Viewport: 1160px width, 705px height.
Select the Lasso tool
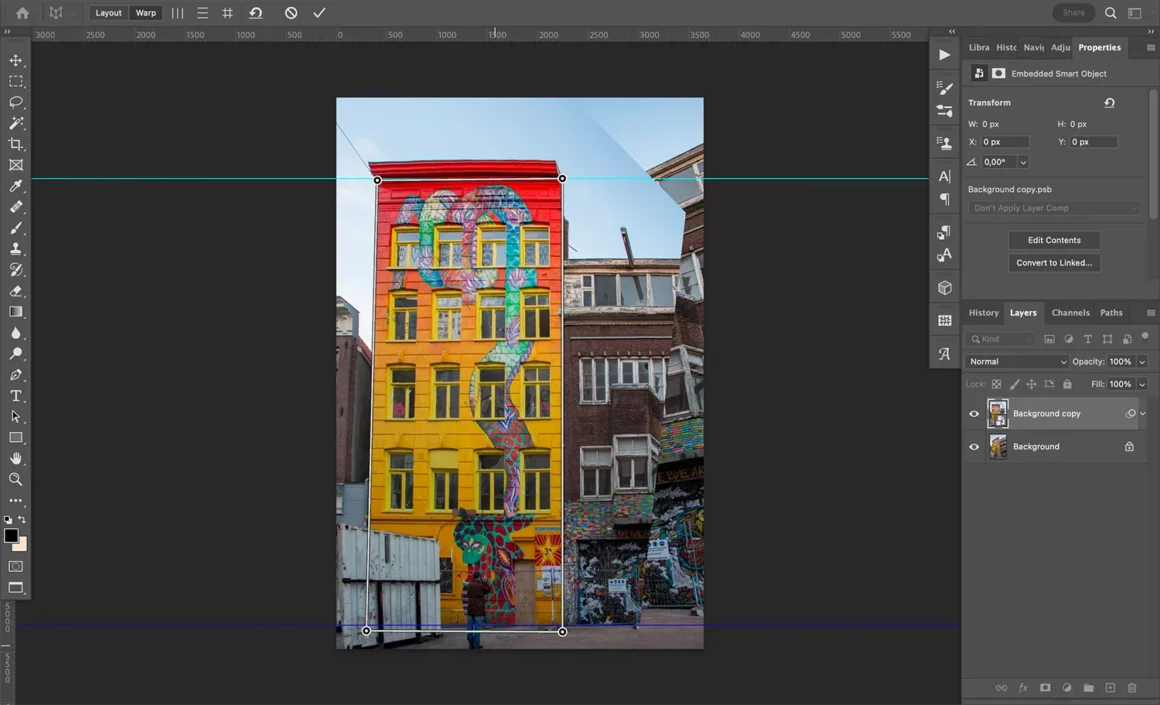point(16,102)
